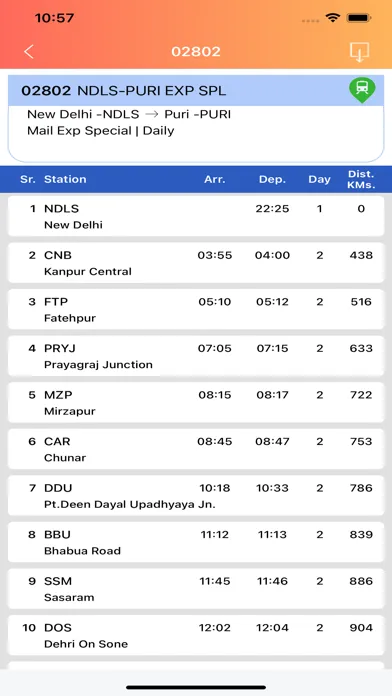This screenshot has height=696, width=392.
Task: Tap the Dist. KMs column header
Action: tap(361, 179)
